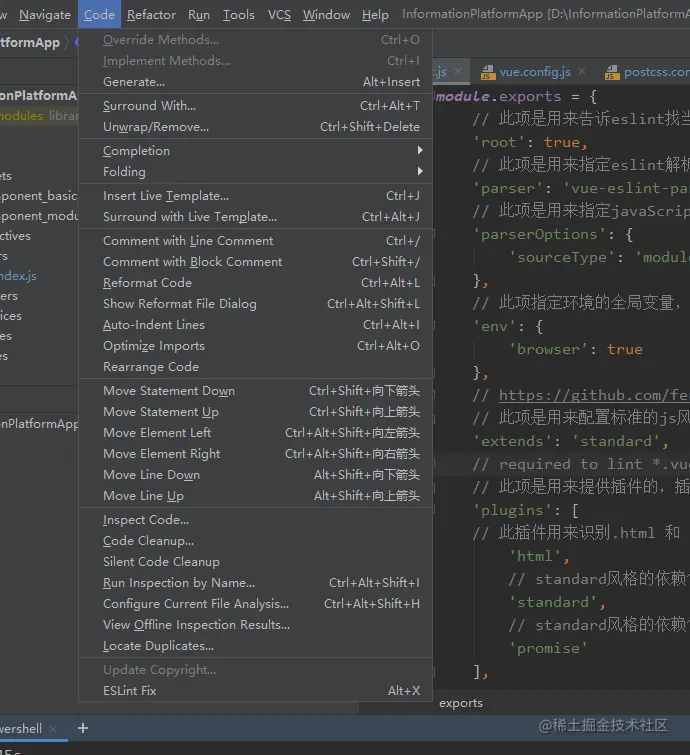Click the vue.config.js file icon
Image resolution: width=690 pixels, height=755 pixels.
[x=488, y=72]
